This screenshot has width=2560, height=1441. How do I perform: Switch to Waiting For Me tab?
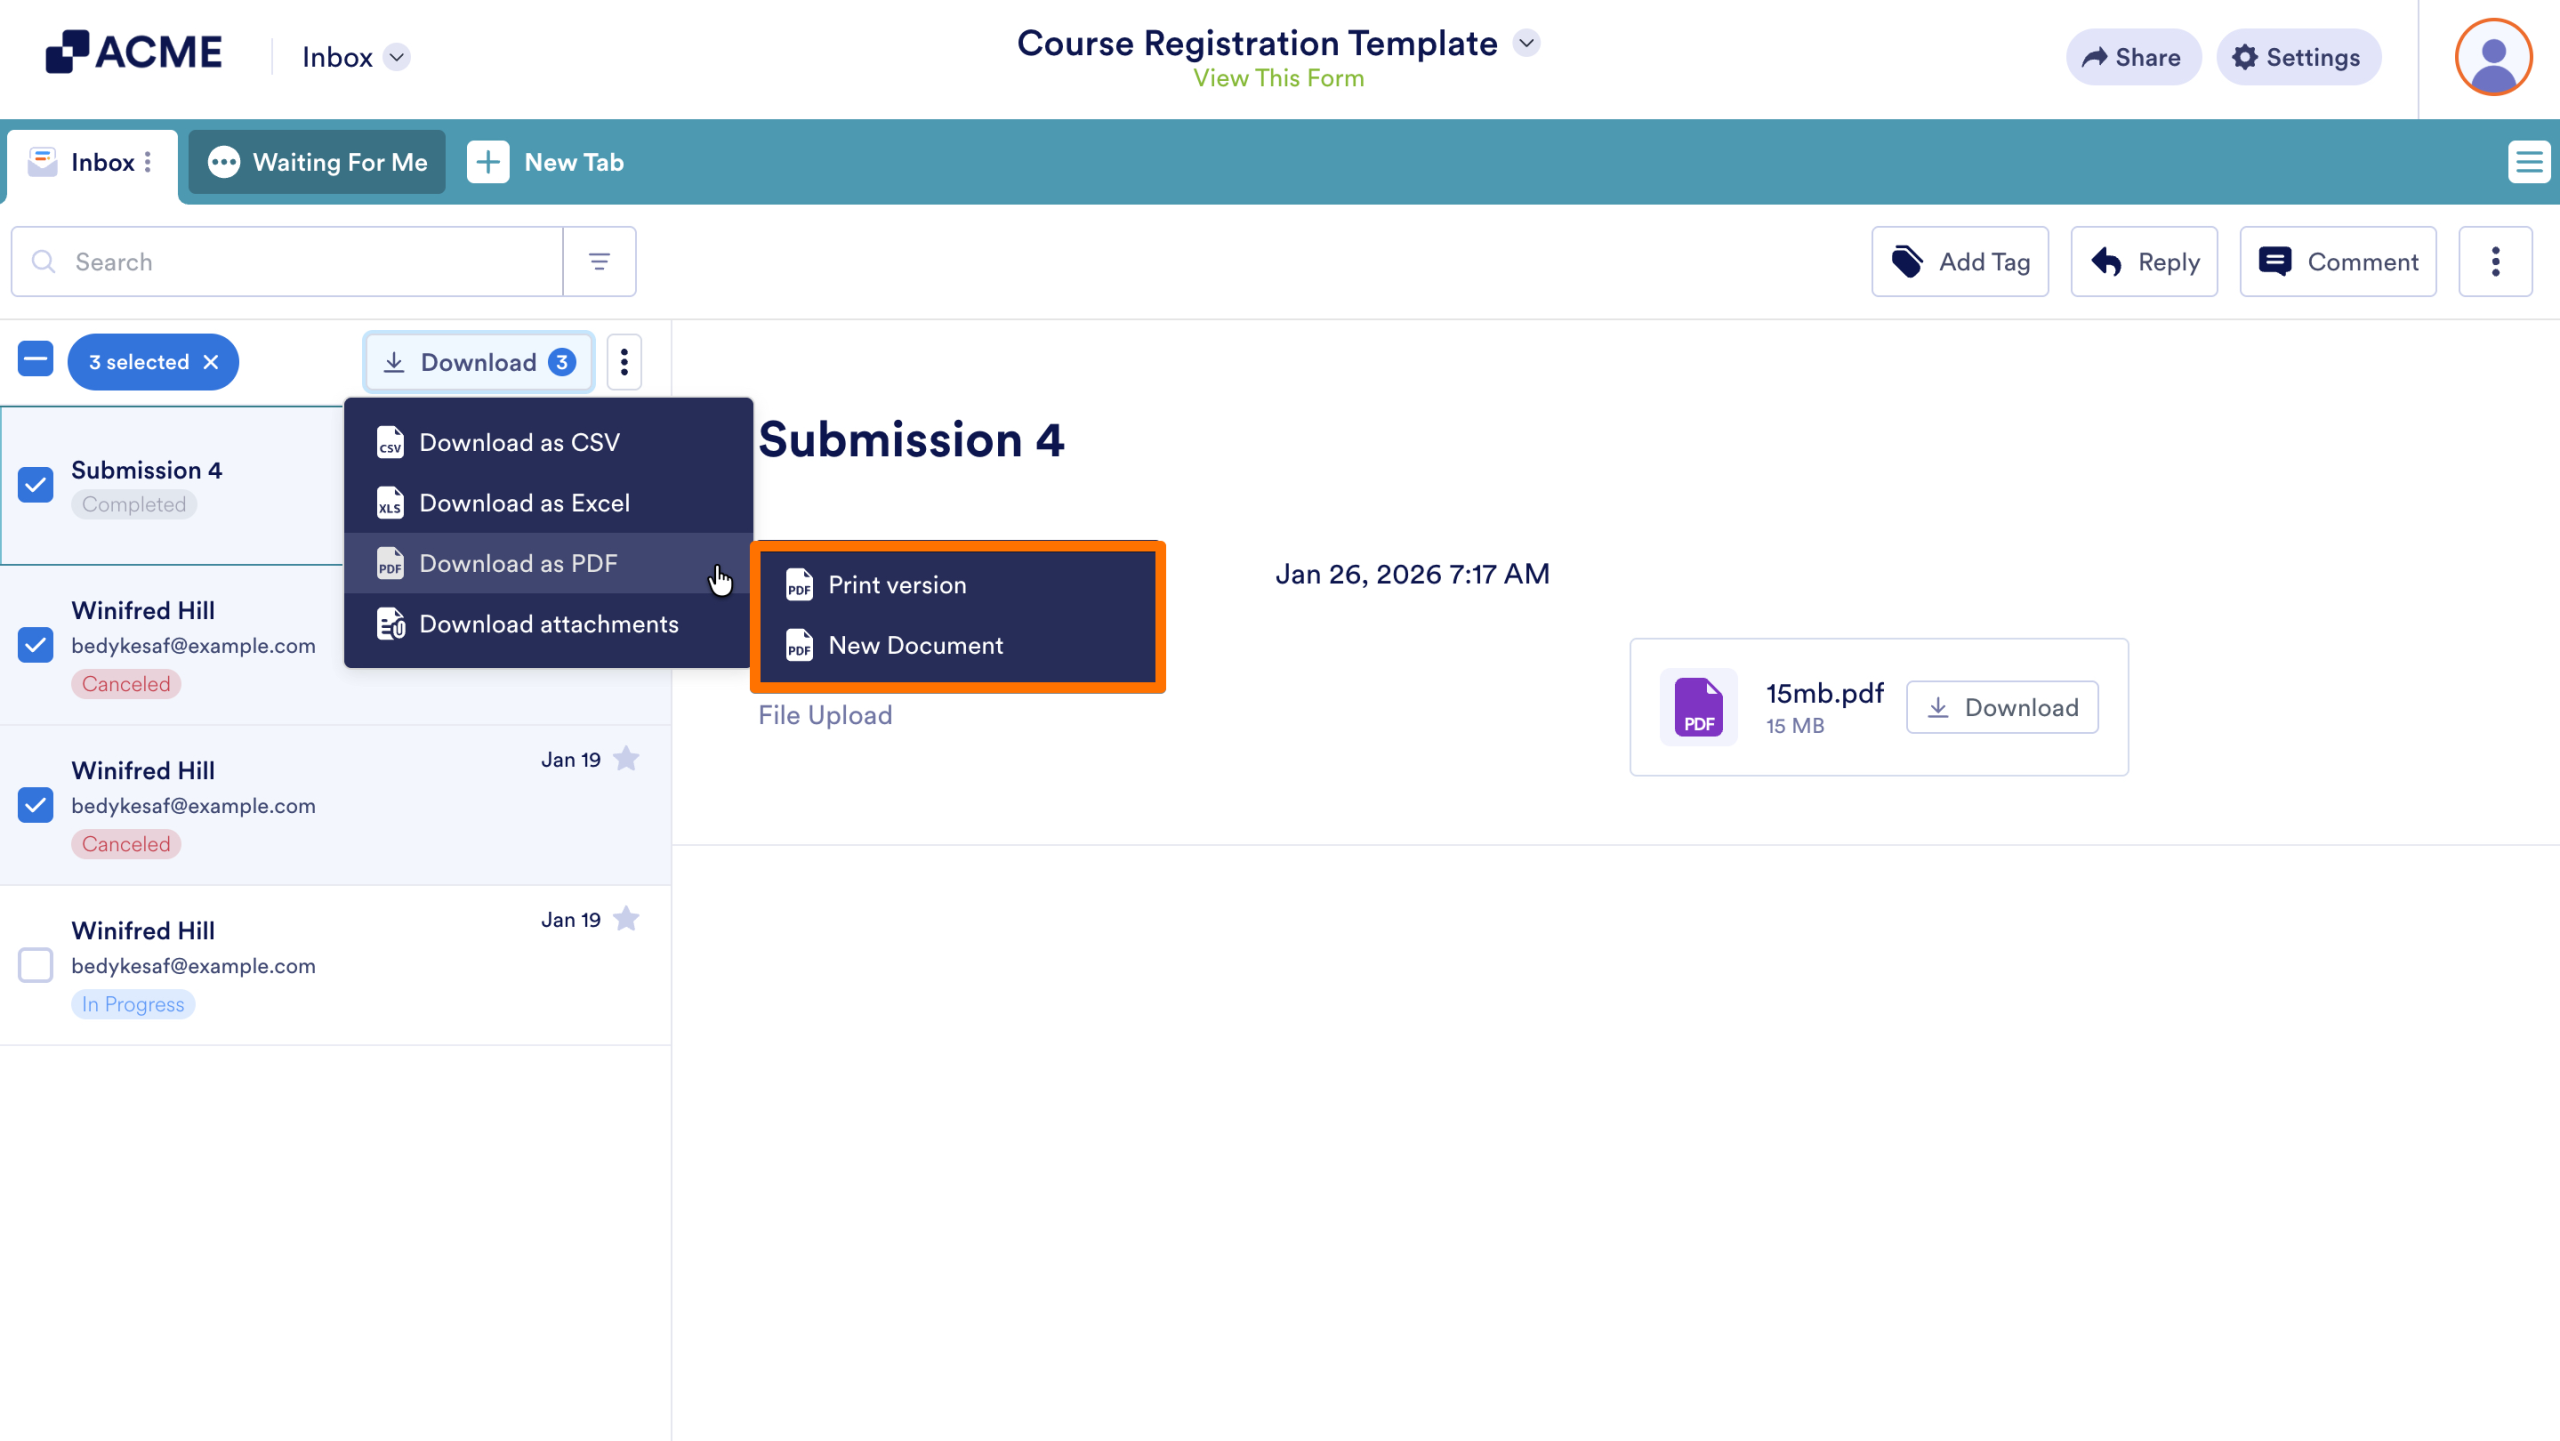[318, 162]
